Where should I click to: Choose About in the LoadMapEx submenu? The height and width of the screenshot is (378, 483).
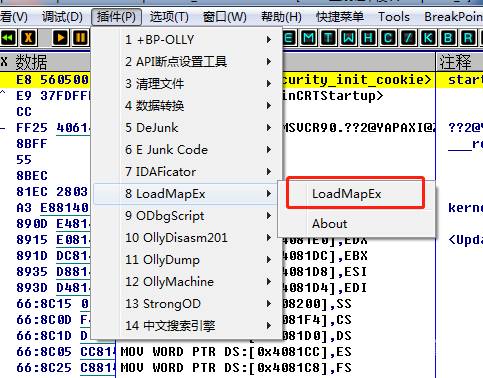point(357,224)
